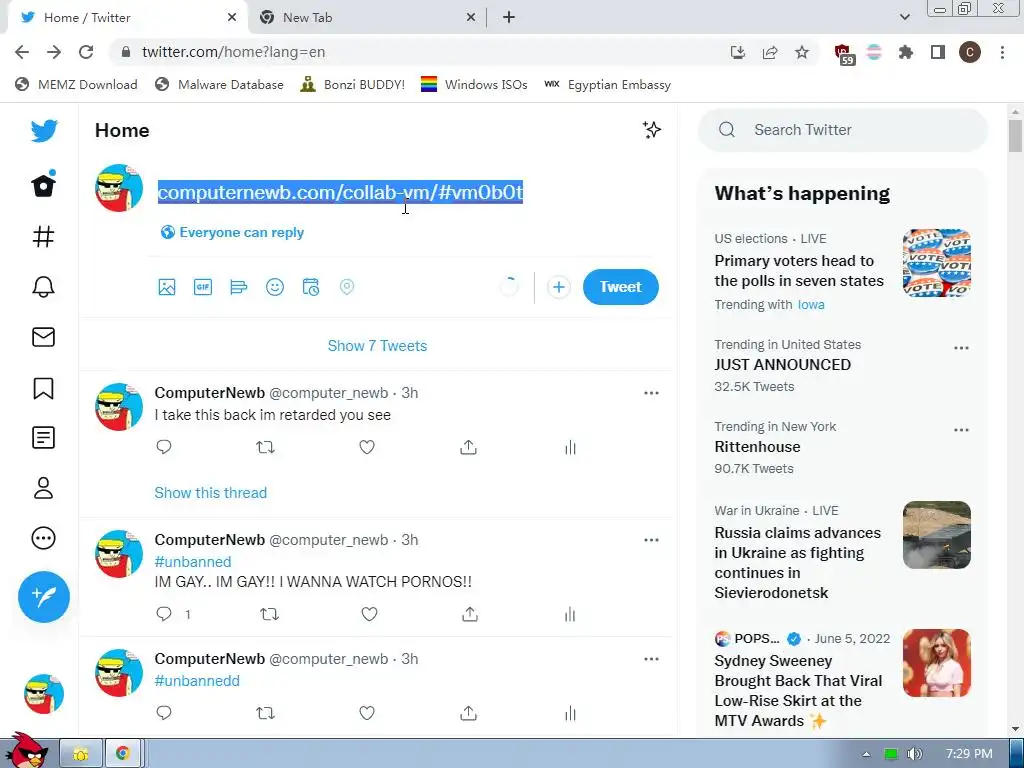Viewport: 1024px width, 768px height.
Task: Open the Home sidebar icon
Action: pos(44,185)
